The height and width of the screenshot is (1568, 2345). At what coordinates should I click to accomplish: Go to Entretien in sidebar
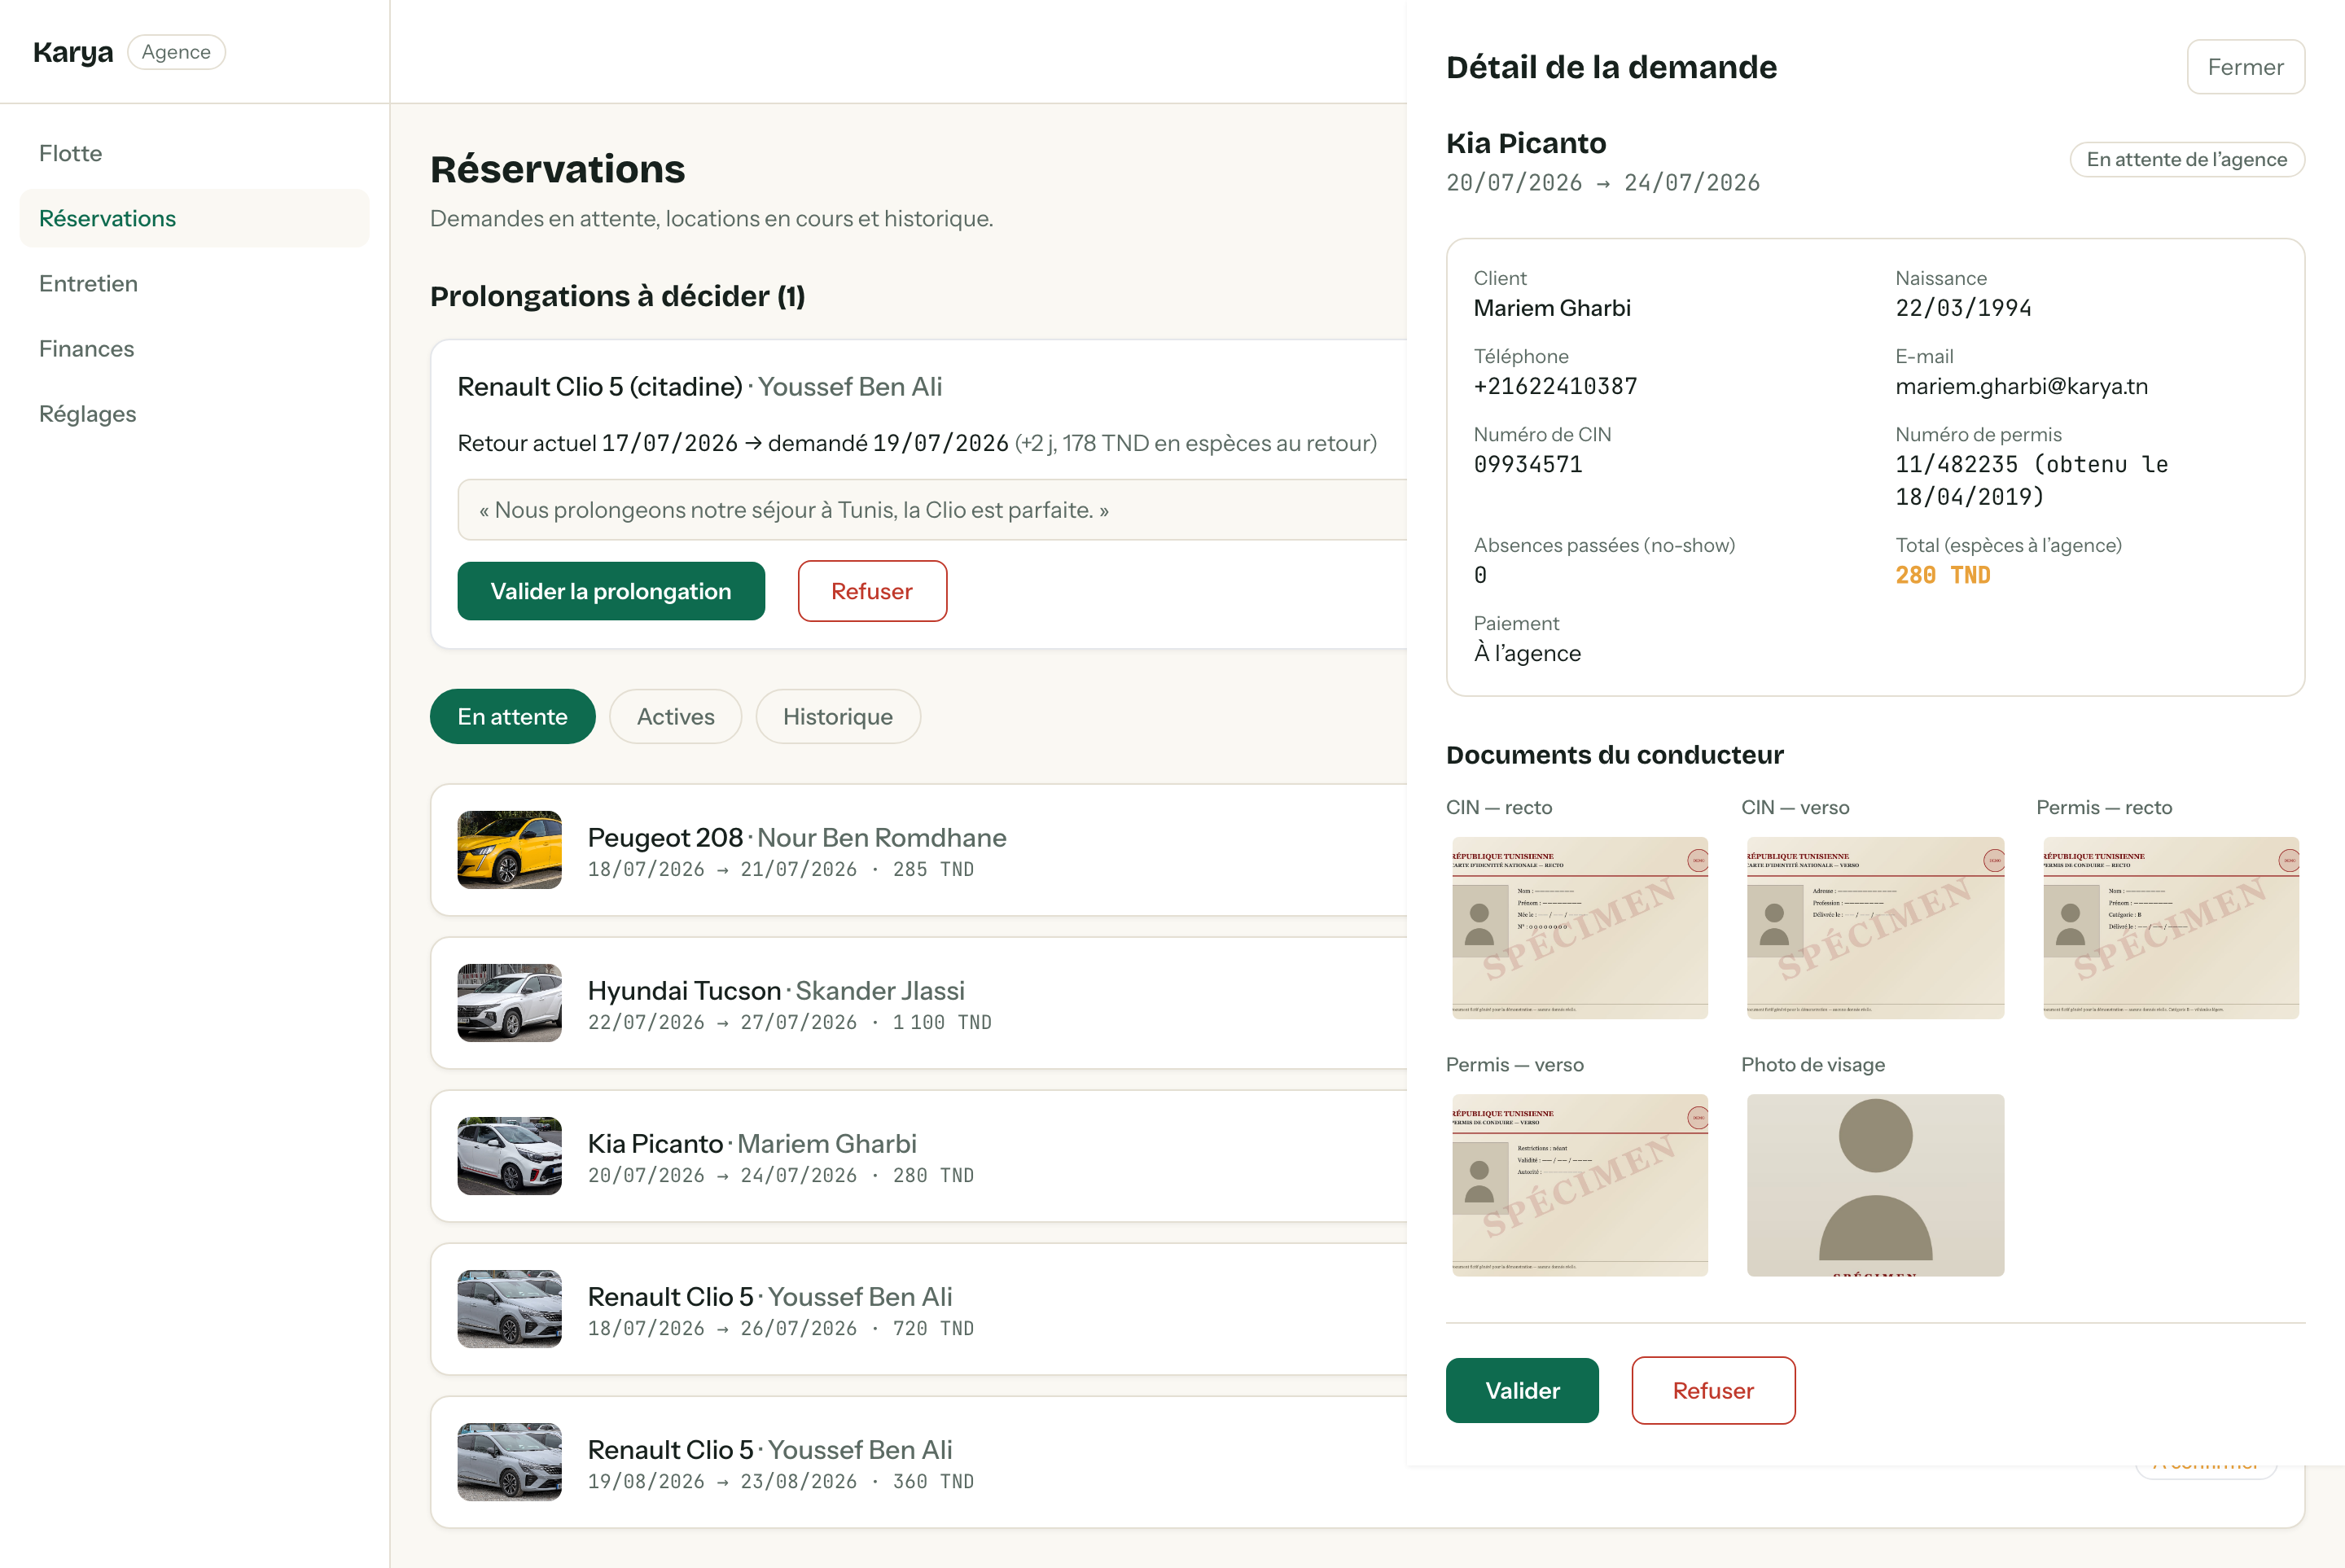click(194, 283)
